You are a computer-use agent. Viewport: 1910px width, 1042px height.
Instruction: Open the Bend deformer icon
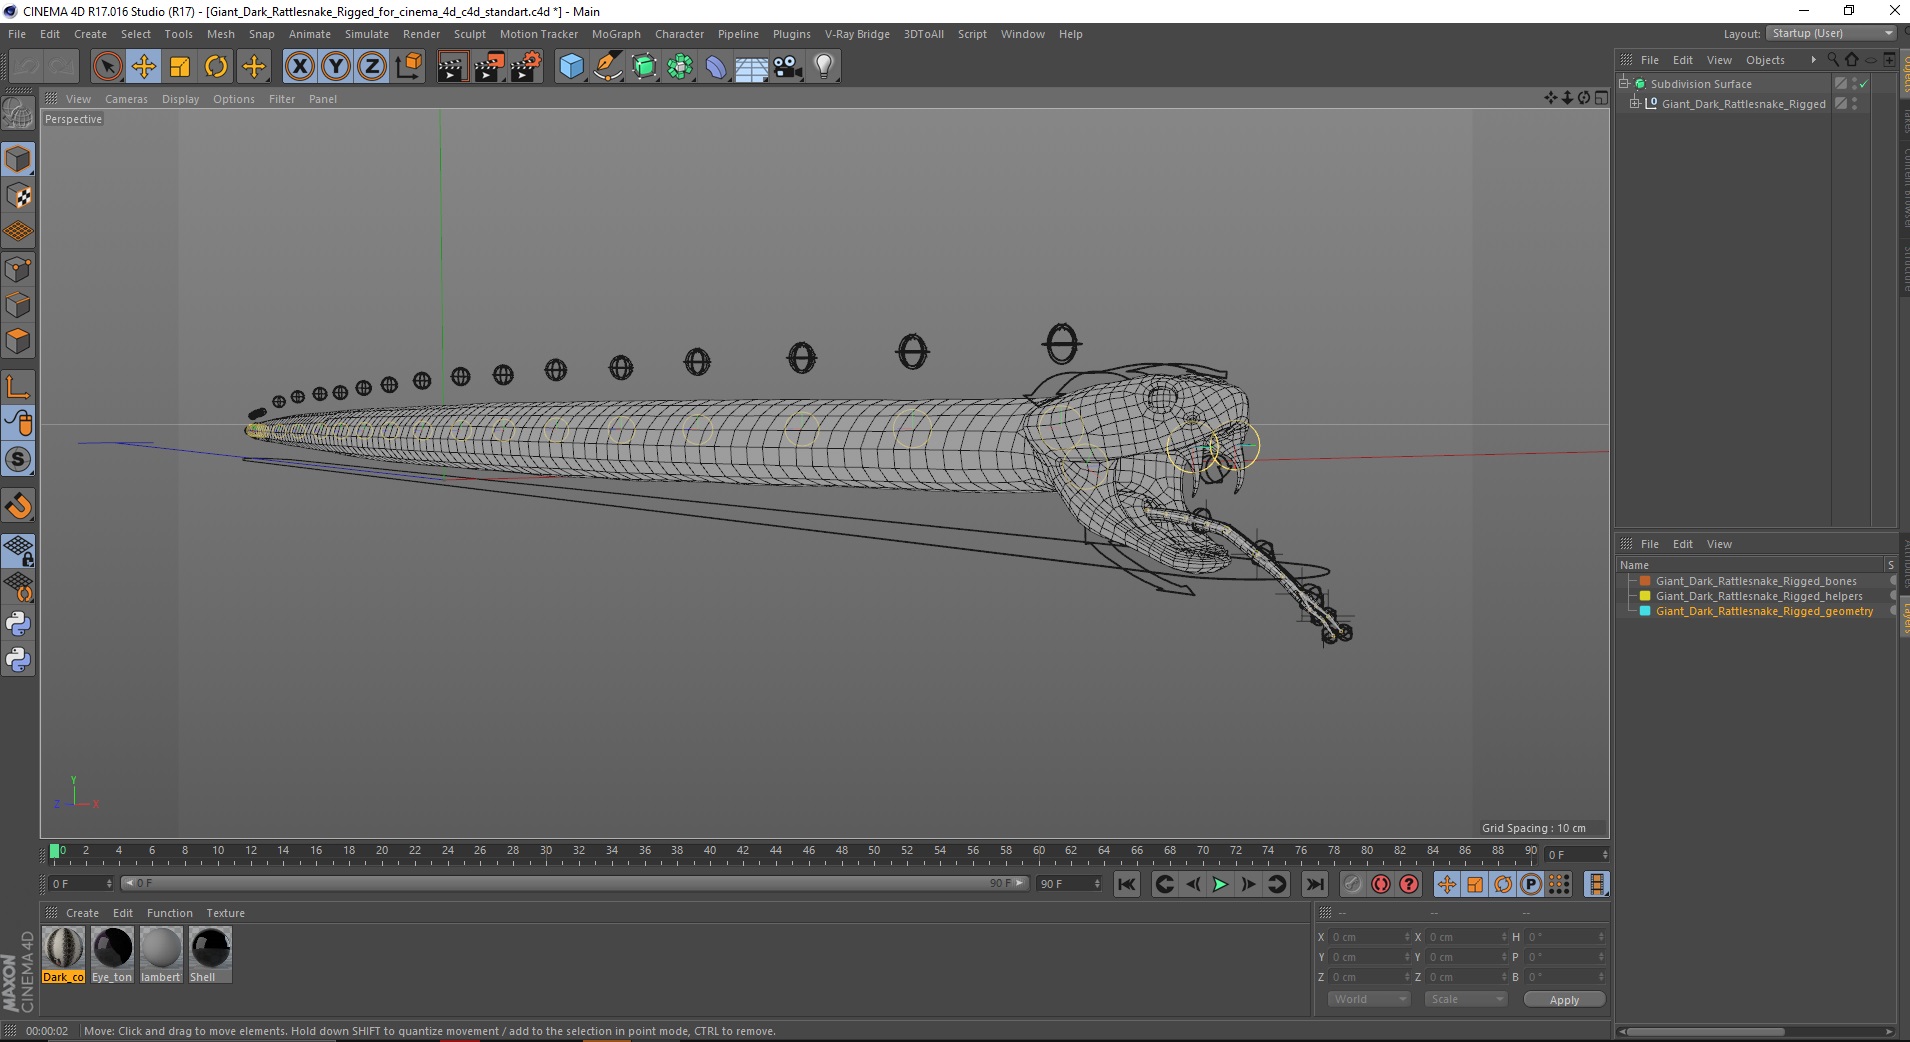[x=716, y=67]
